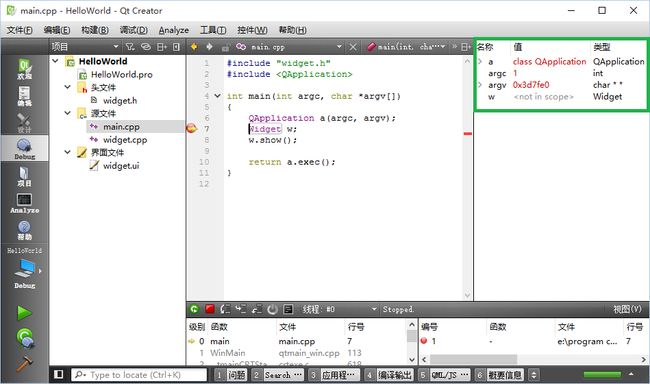The image size is (650, 384).
Task: Click the Build hammer icon
Action: pos(24,364)
